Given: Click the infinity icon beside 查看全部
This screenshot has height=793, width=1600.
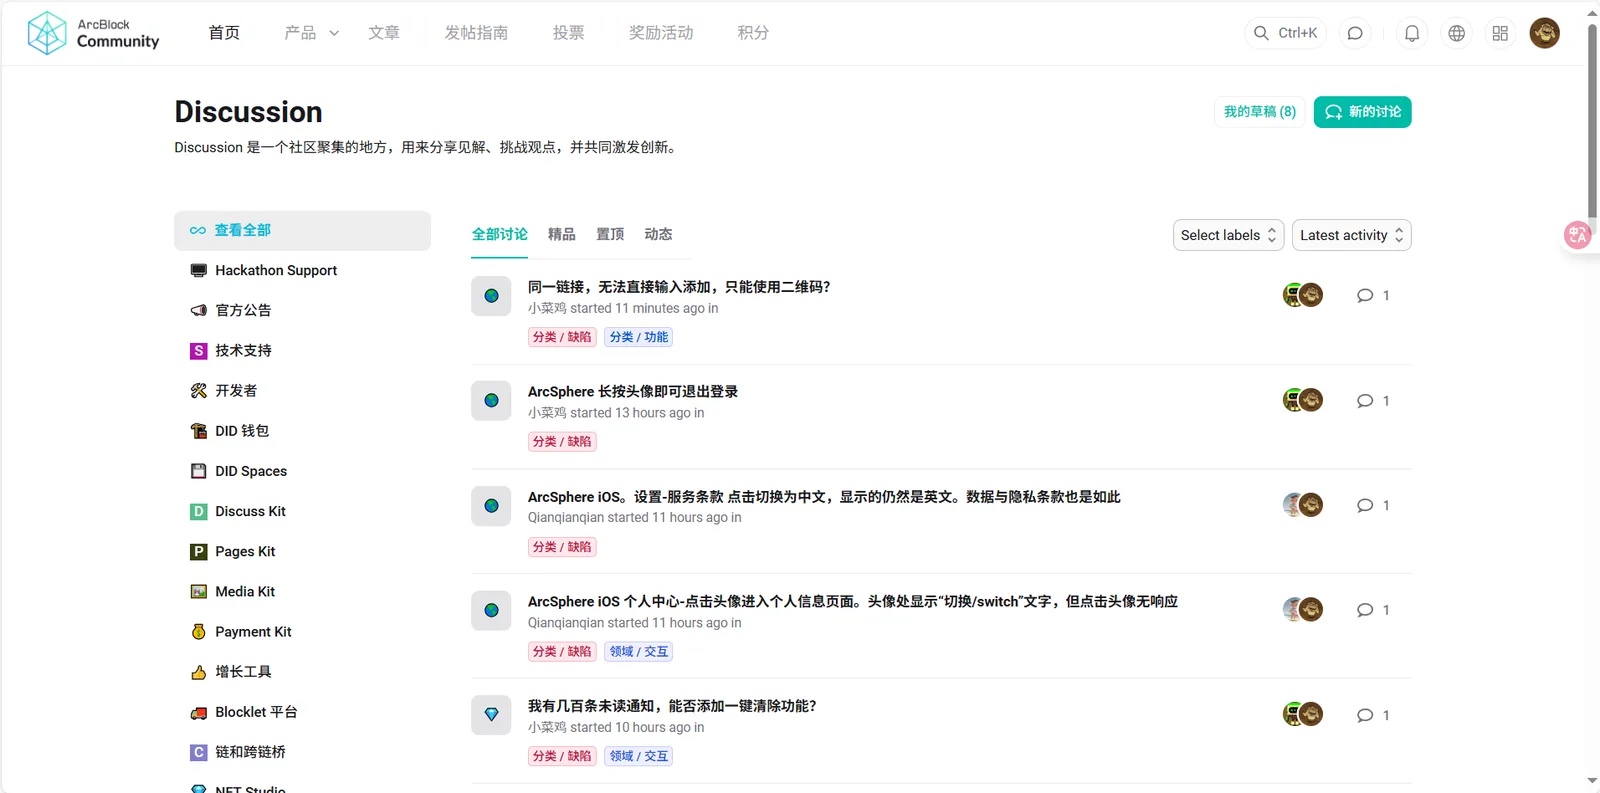Looking at the screenshot, I should pyautogui.click(x=198, y=230).
